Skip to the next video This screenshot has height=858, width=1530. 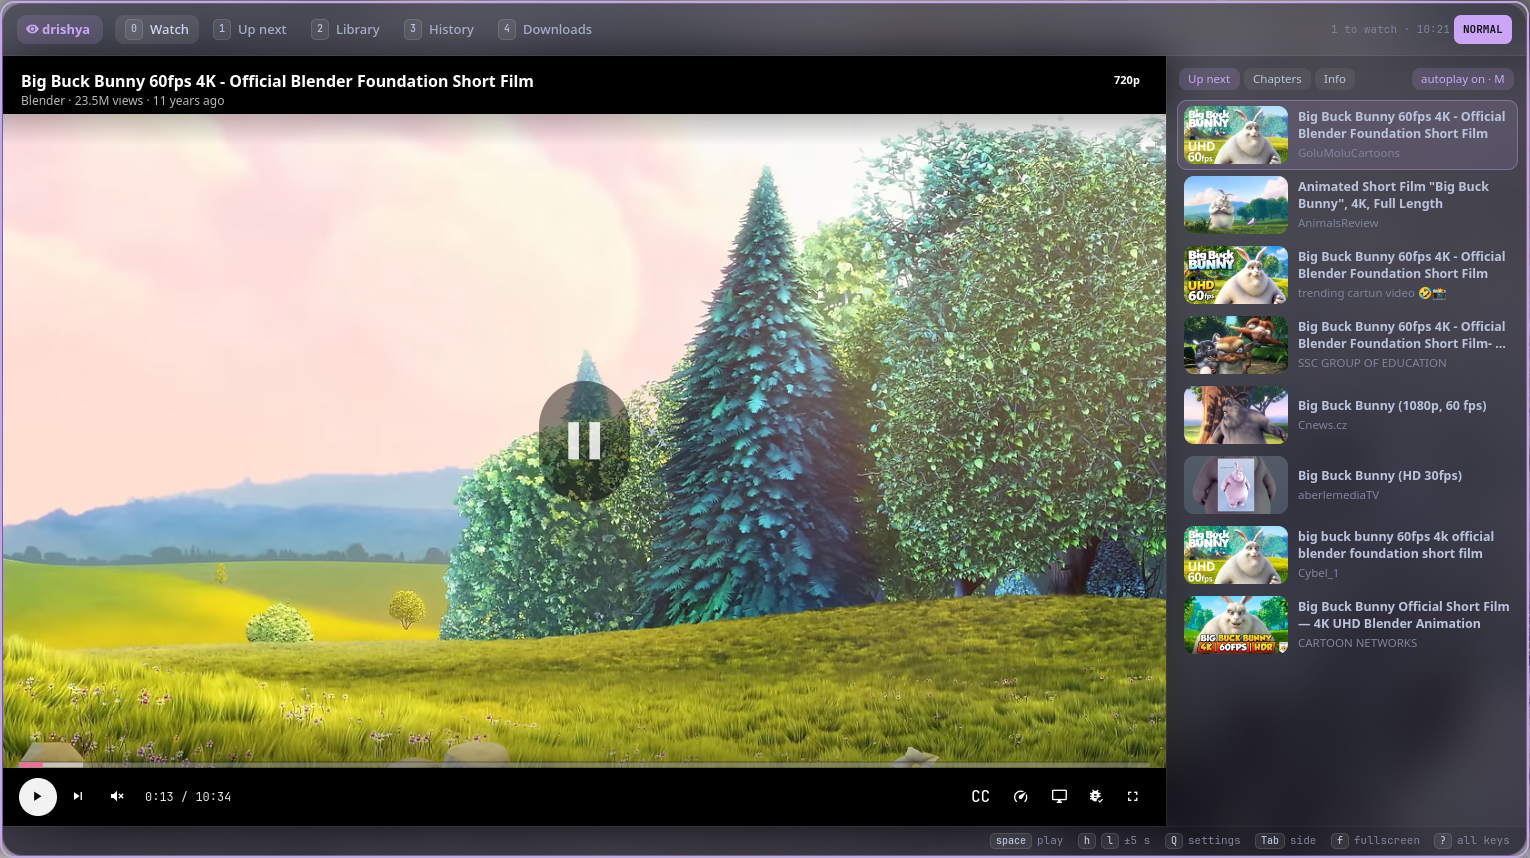78,797
